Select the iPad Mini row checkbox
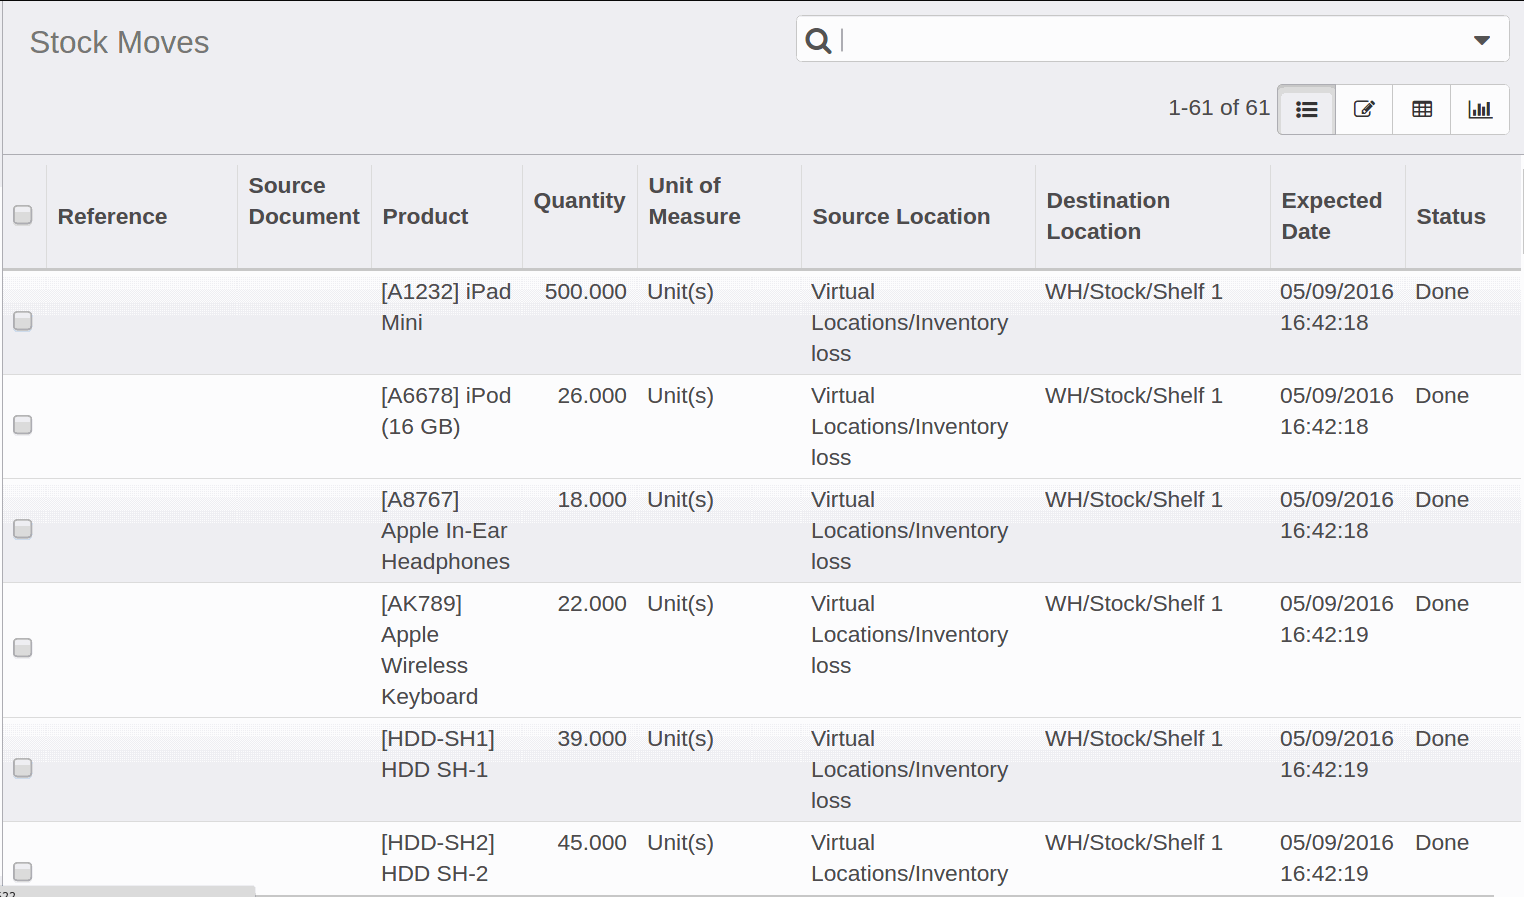The height and width of the screenshot is (897, 1524). (x=23, y=321)
